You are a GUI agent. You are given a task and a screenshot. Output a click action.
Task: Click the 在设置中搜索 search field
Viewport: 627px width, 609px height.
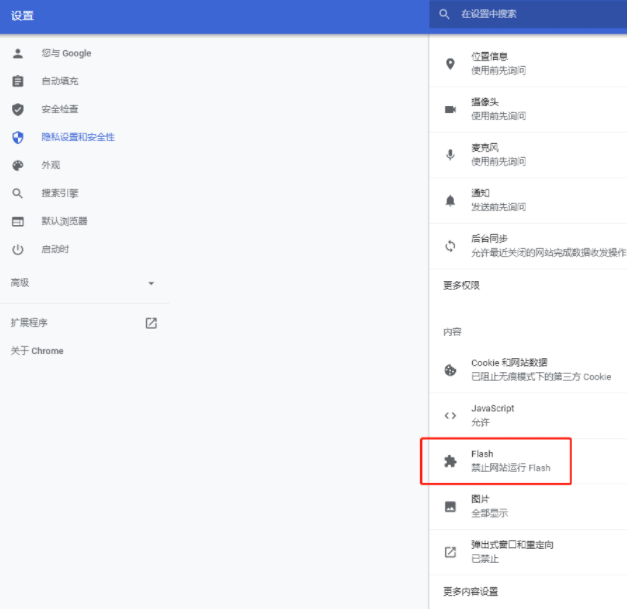[x=528, y=14]
